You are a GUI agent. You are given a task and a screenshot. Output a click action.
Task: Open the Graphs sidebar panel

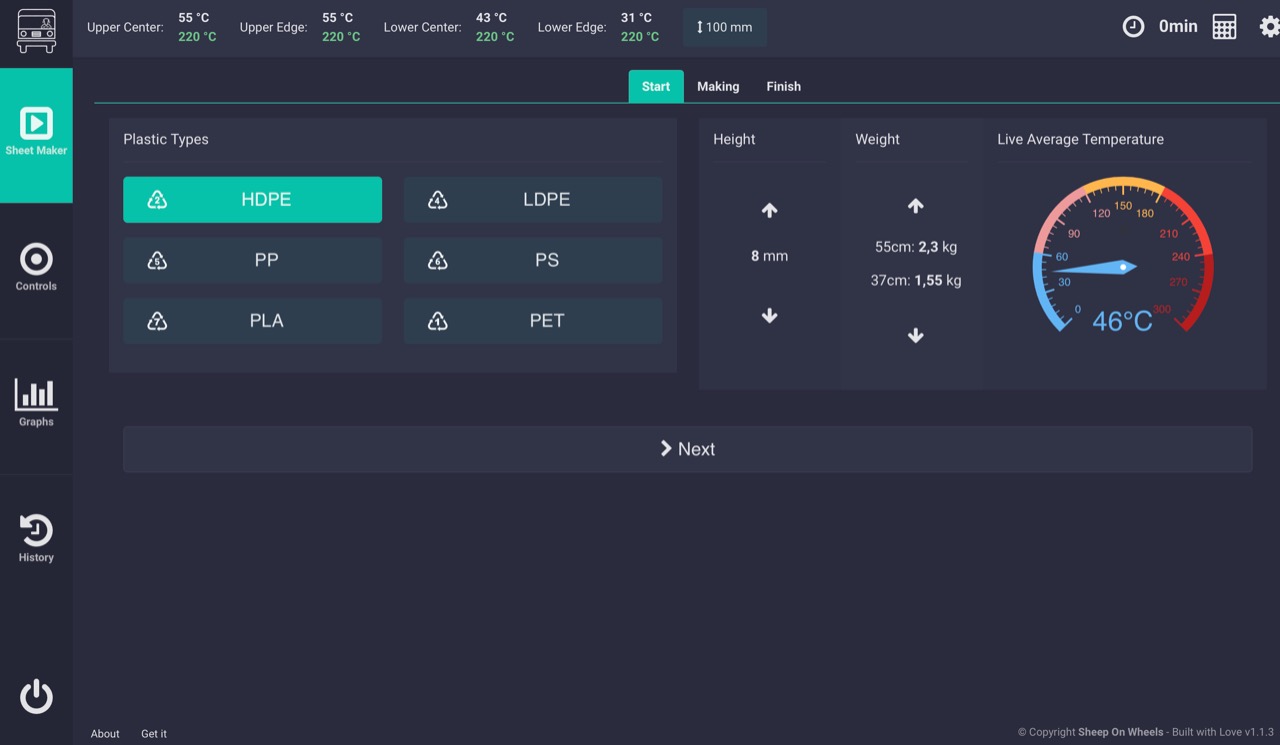[x=36, y=407]
